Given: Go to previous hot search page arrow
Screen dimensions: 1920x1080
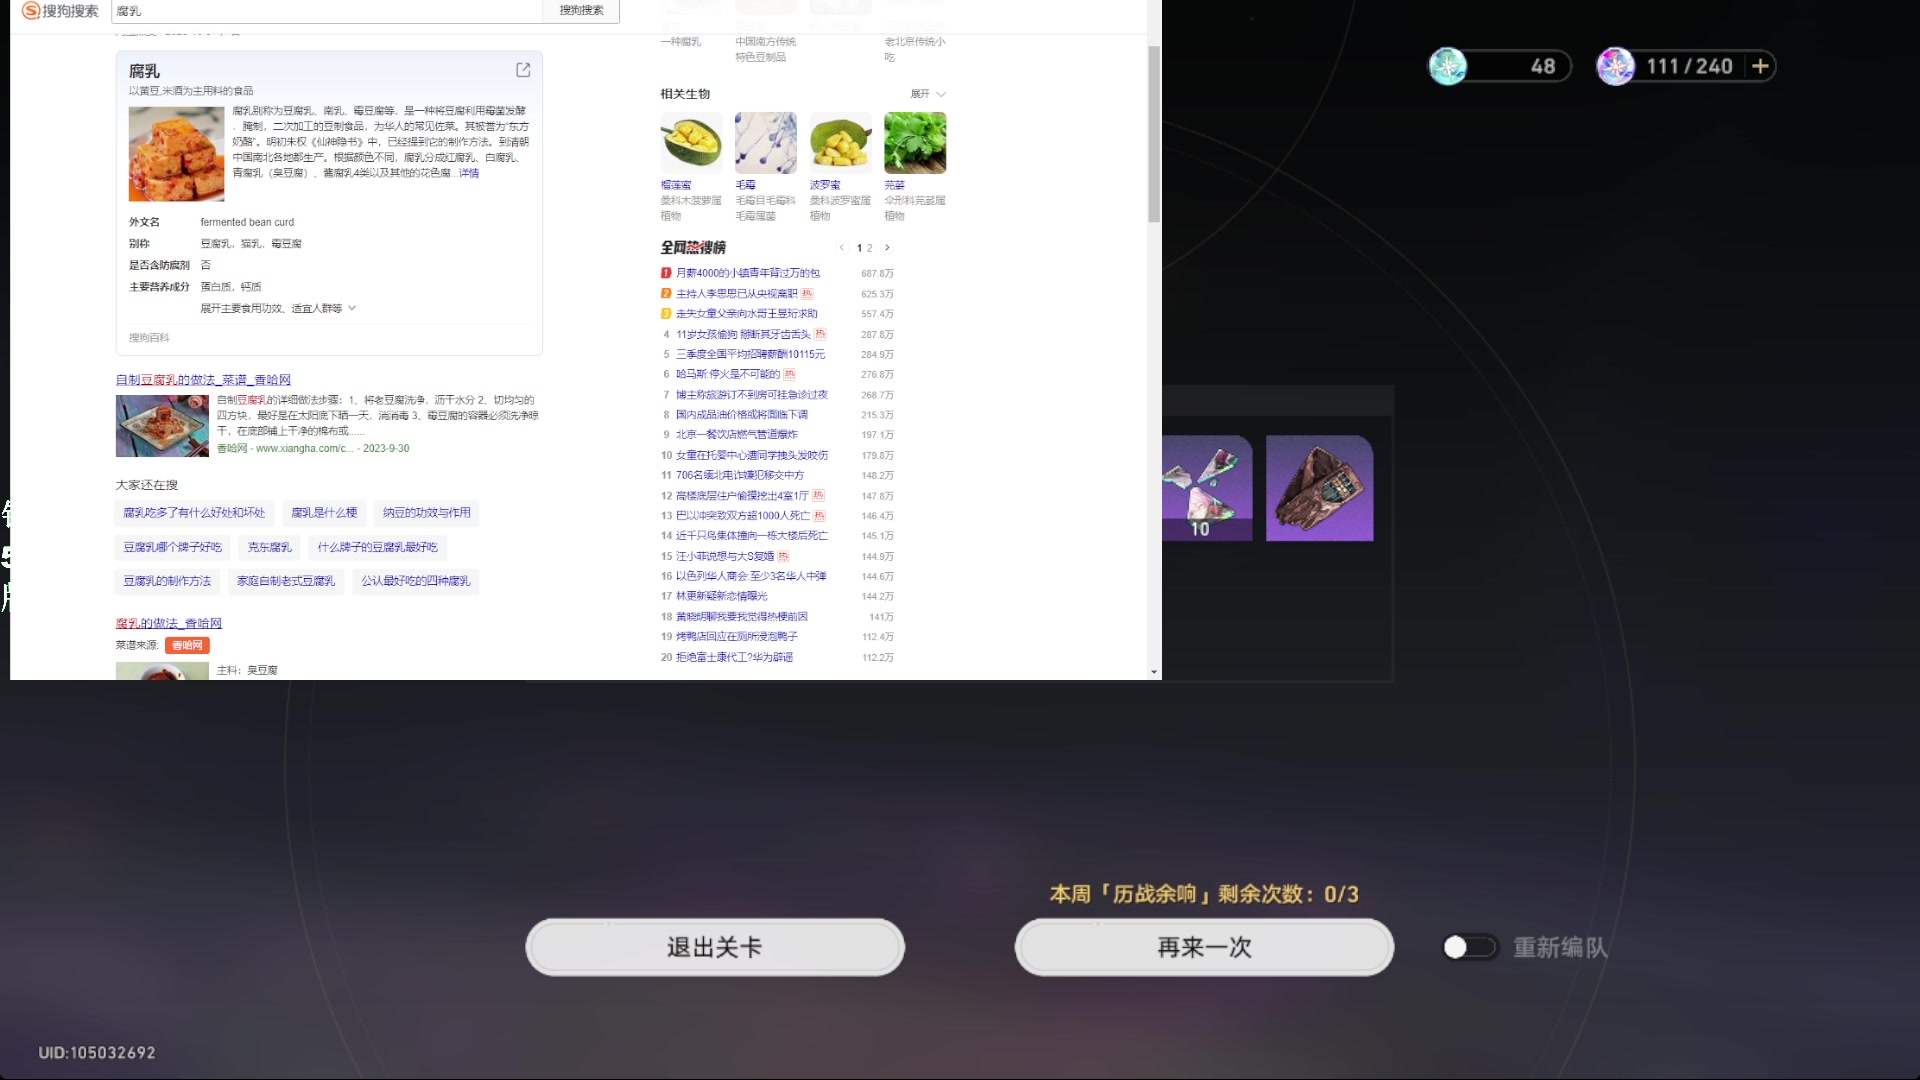Looking at the screenshot, I should click(842, 248).
